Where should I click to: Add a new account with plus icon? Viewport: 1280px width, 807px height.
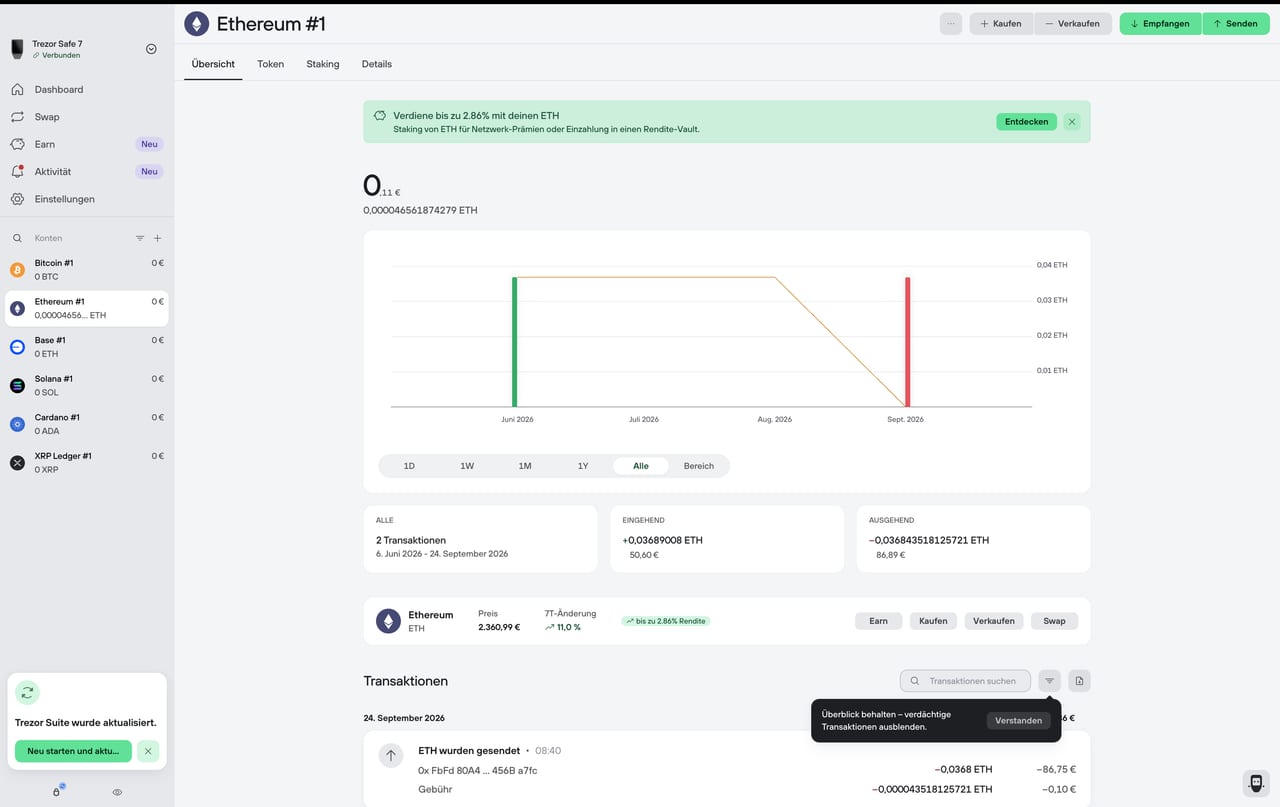click(x=157, y=238)
